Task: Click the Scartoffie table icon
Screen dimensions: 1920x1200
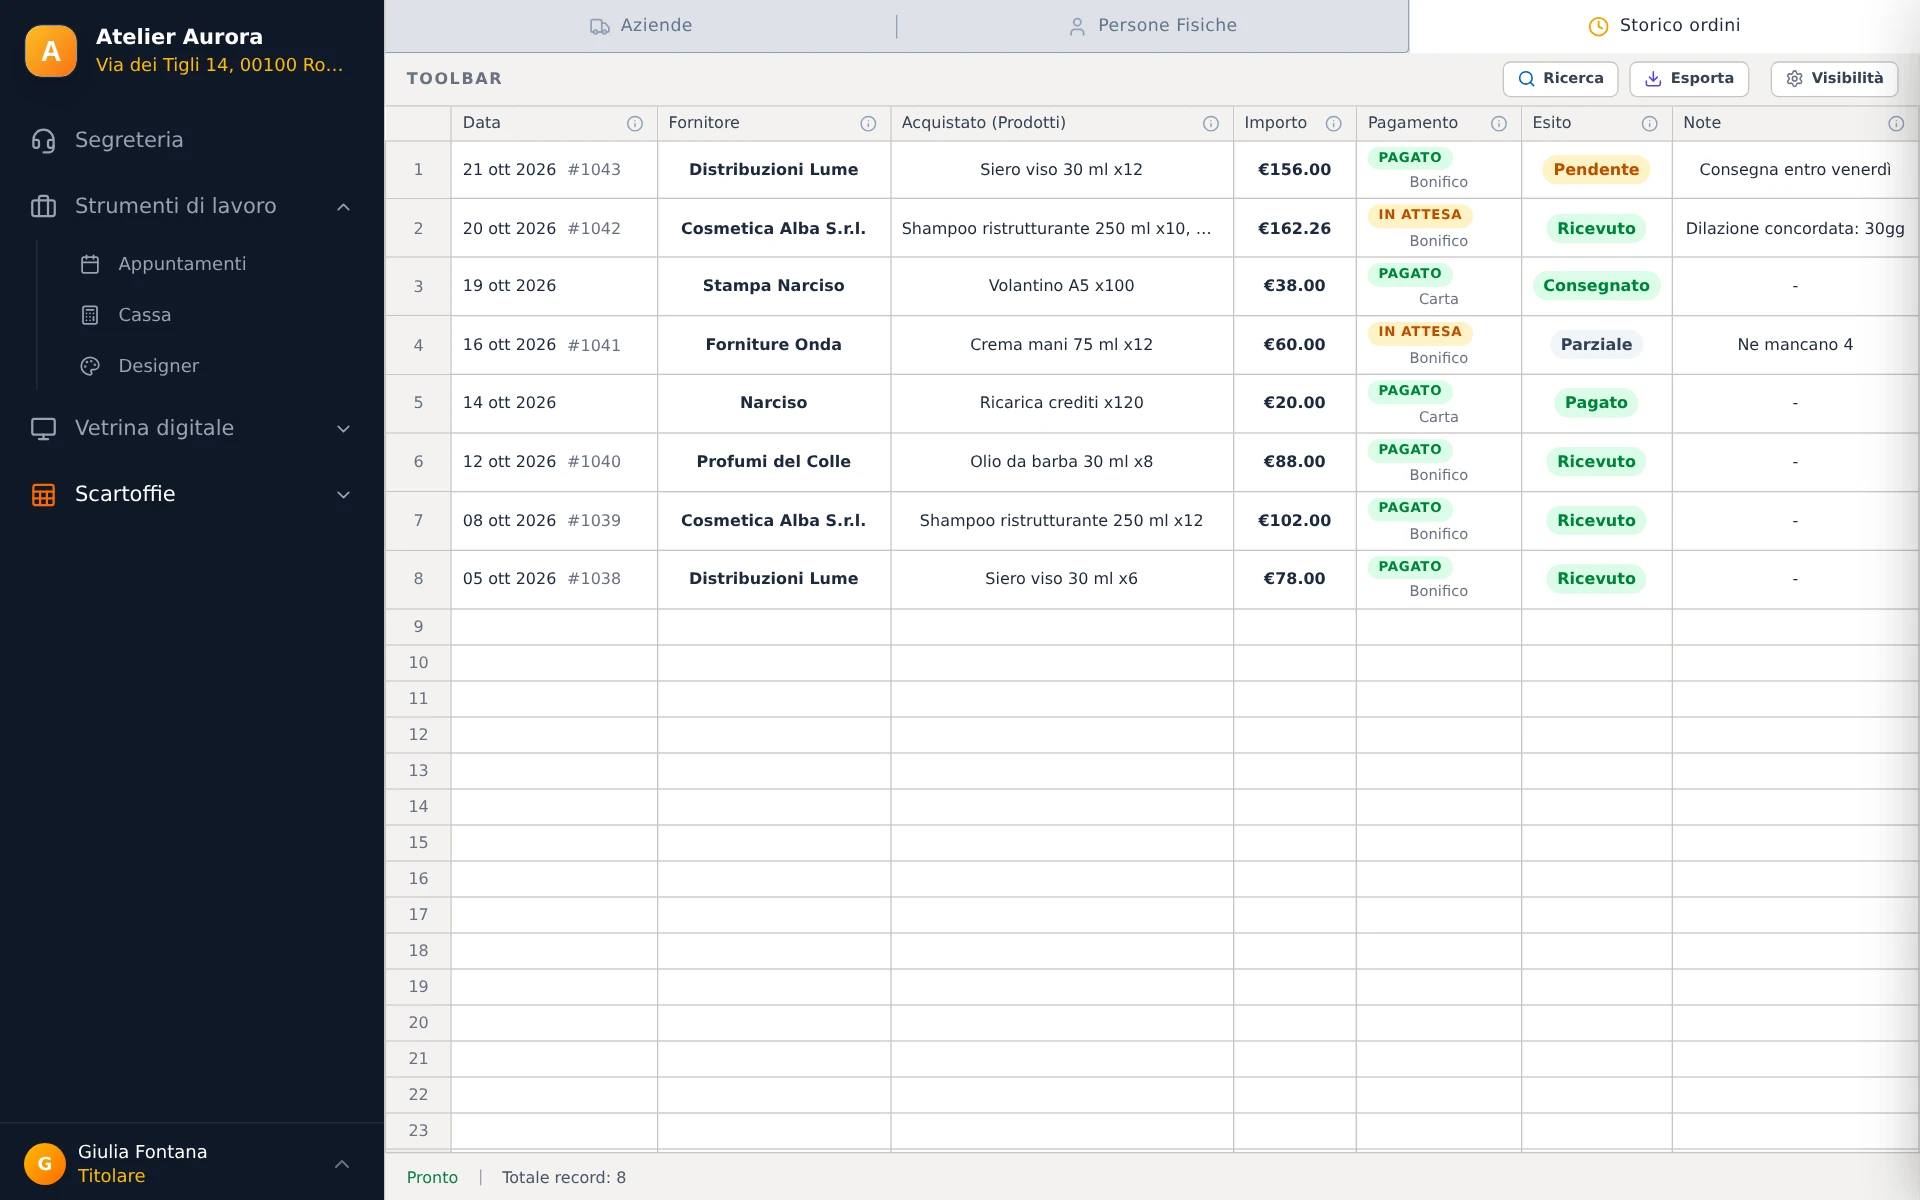Action: pyautogui.click(x=43, y=495)
